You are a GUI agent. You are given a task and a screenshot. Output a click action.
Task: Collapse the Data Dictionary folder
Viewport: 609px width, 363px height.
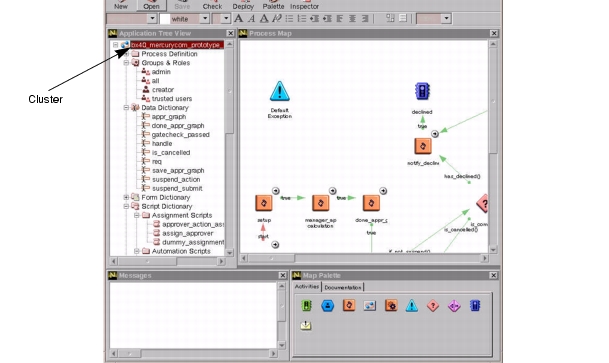tap(126, 108)
